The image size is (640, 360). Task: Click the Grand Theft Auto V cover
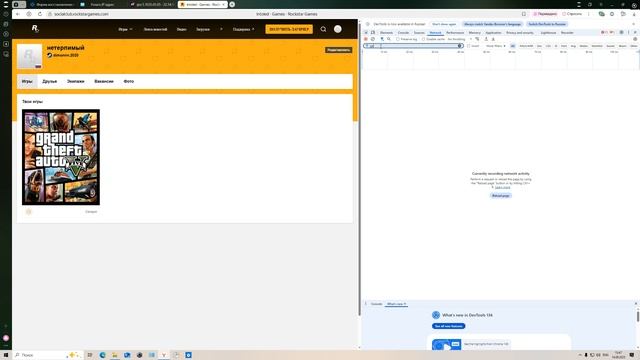pyautogui.click(x=61, y=157)
